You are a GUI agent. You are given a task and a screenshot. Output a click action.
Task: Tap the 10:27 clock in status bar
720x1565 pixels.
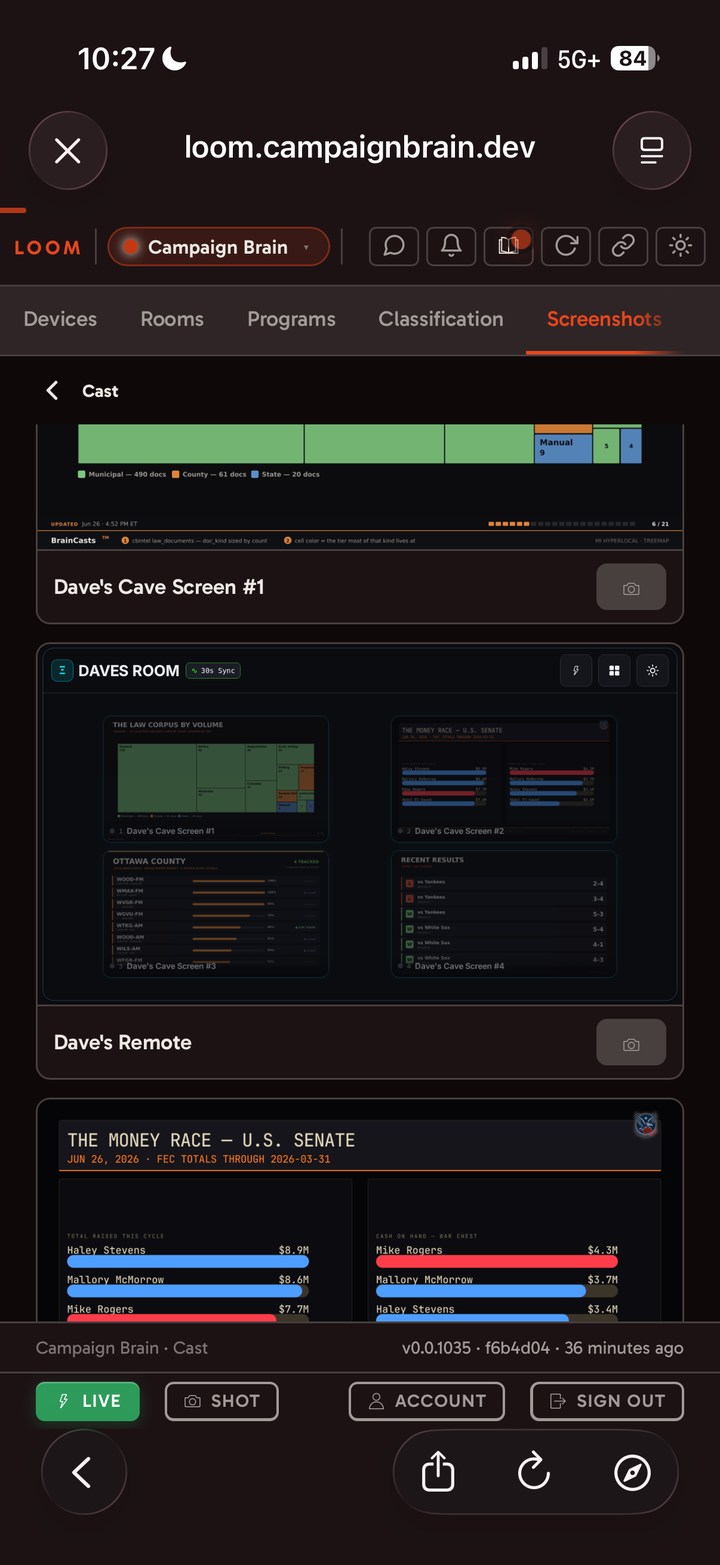pyautogui.click(x=117, y=59)
